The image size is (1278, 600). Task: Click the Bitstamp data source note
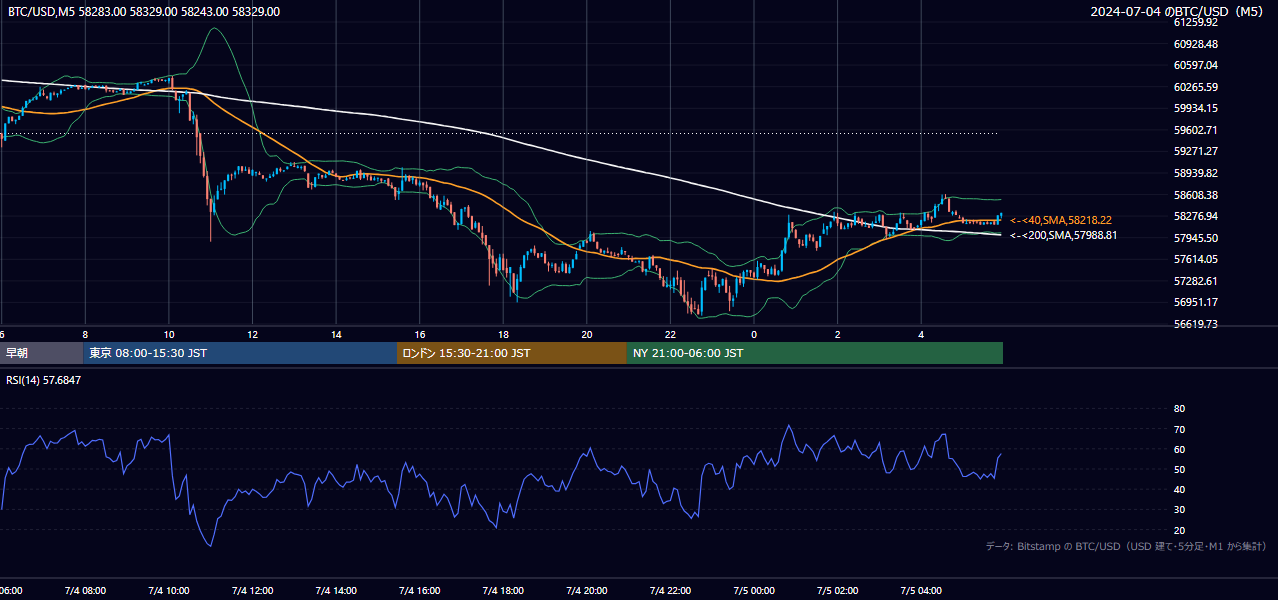tap(1126, 546)
